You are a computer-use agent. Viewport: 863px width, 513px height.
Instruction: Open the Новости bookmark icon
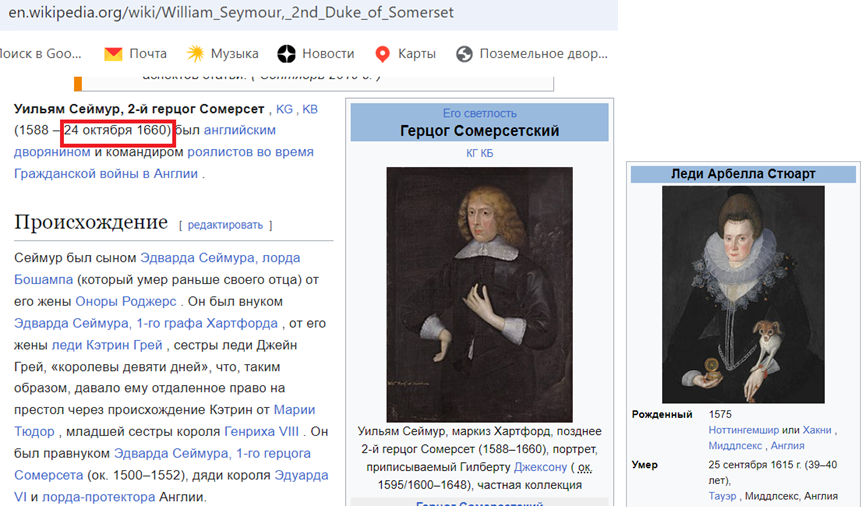coord(286,54)
